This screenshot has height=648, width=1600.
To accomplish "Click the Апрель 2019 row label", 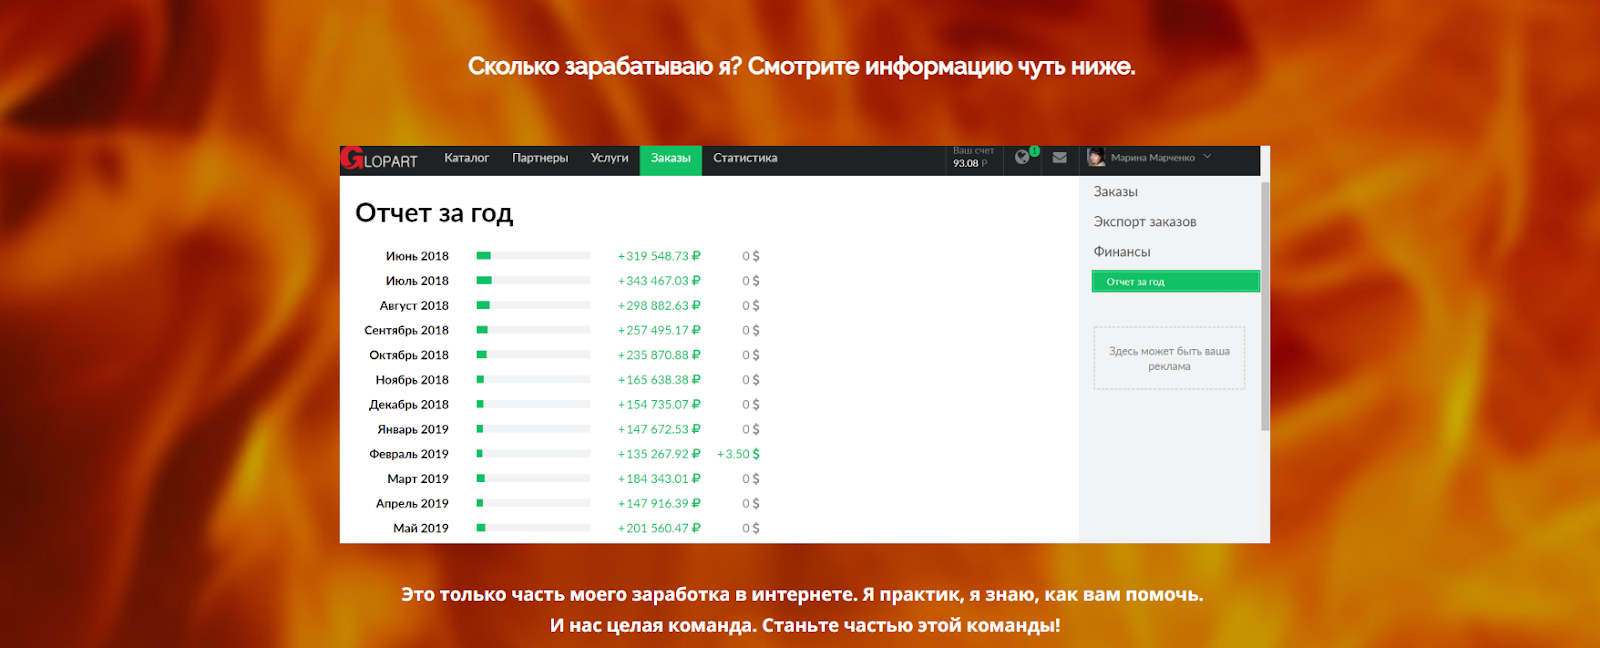I will [x=412, y=504].
